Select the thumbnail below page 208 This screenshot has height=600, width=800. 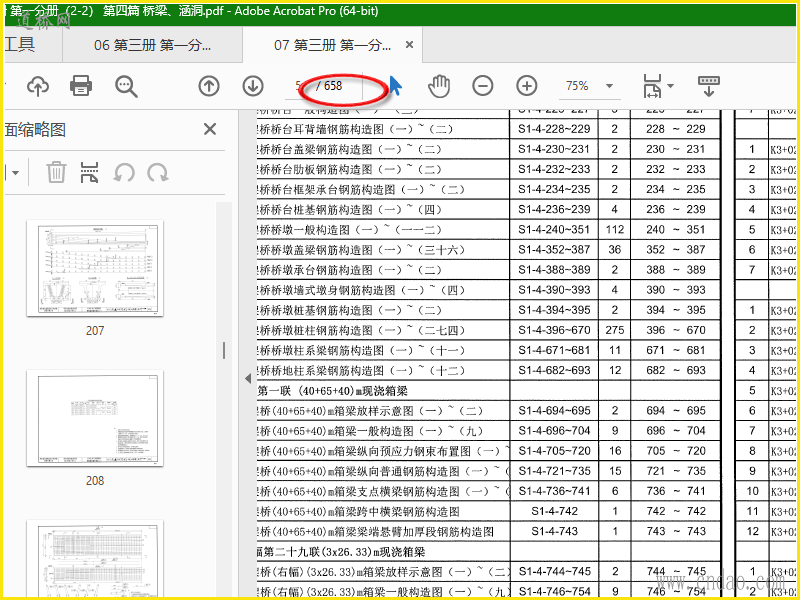click(95, 559)
